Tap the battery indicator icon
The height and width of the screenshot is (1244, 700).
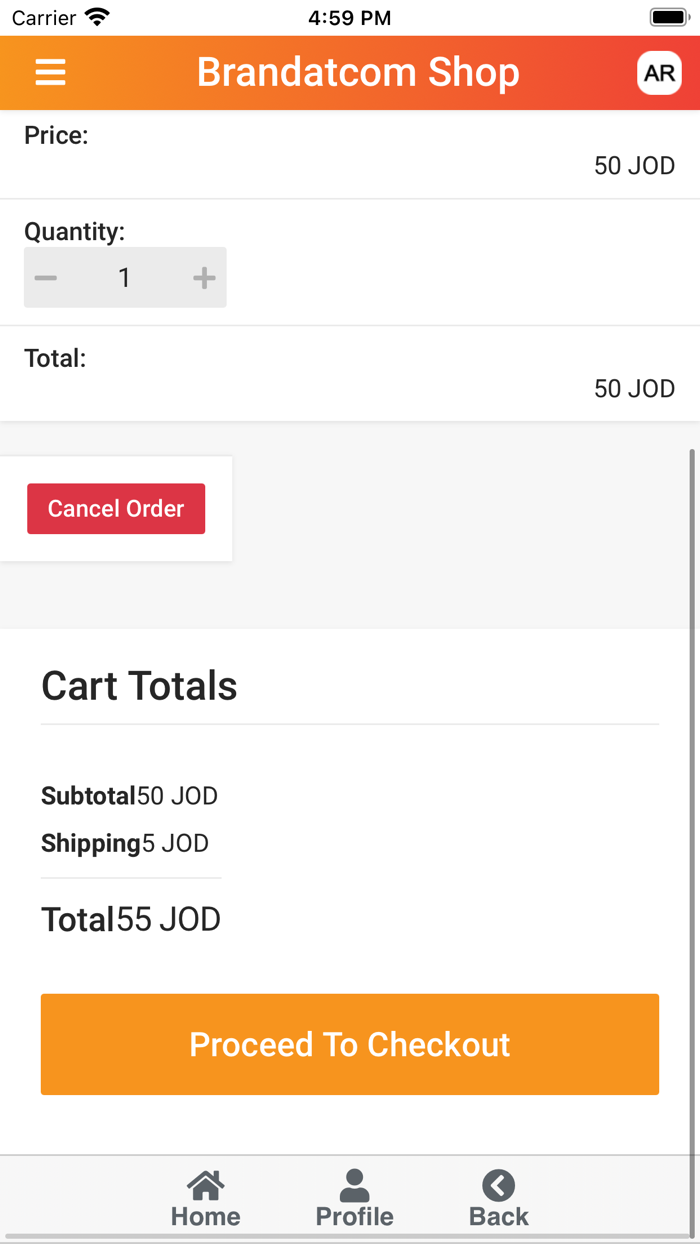point(669,15)
